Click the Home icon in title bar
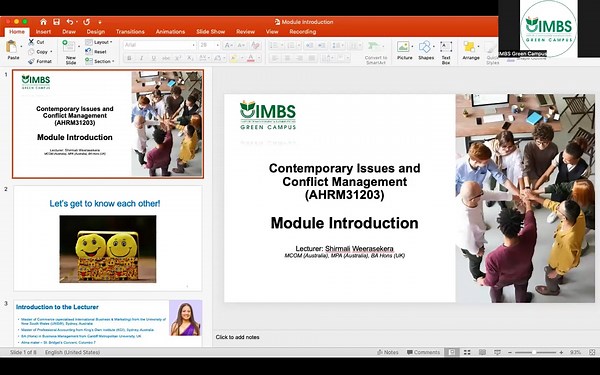Viewport: 600px width, 375px height. [43, 22]
